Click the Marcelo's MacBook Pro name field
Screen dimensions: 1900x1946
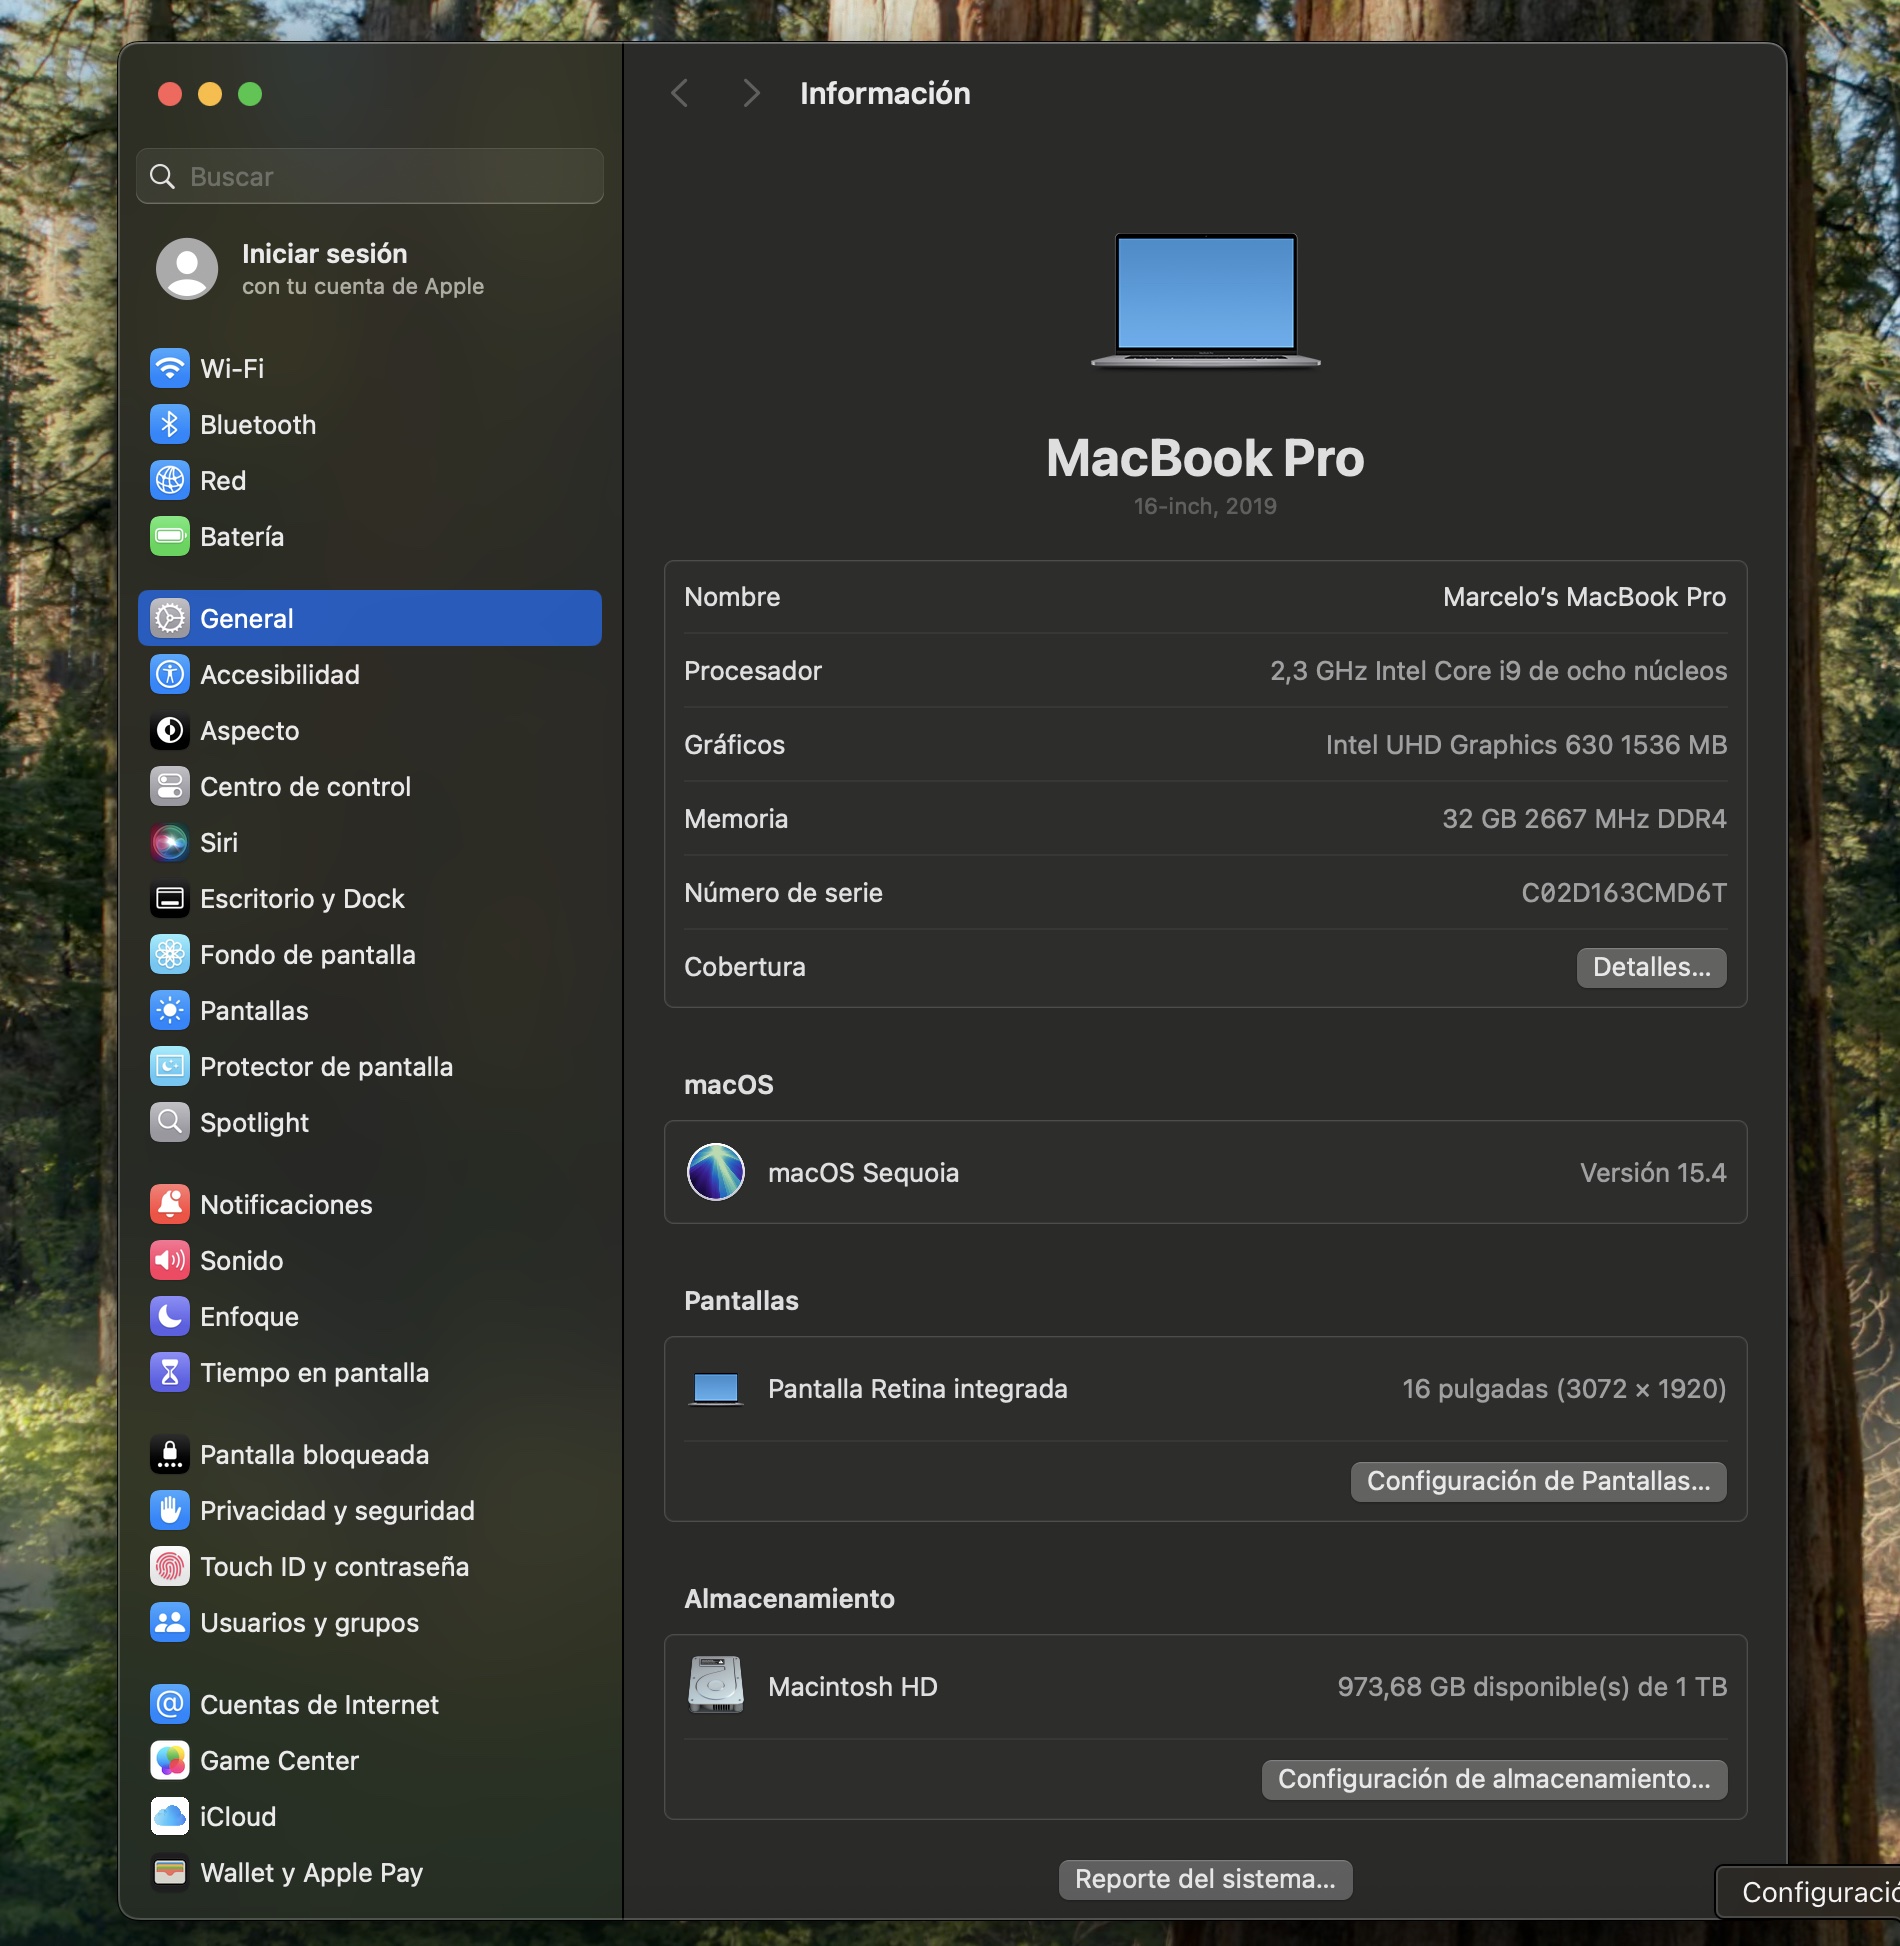click(x=1583, y=597)
